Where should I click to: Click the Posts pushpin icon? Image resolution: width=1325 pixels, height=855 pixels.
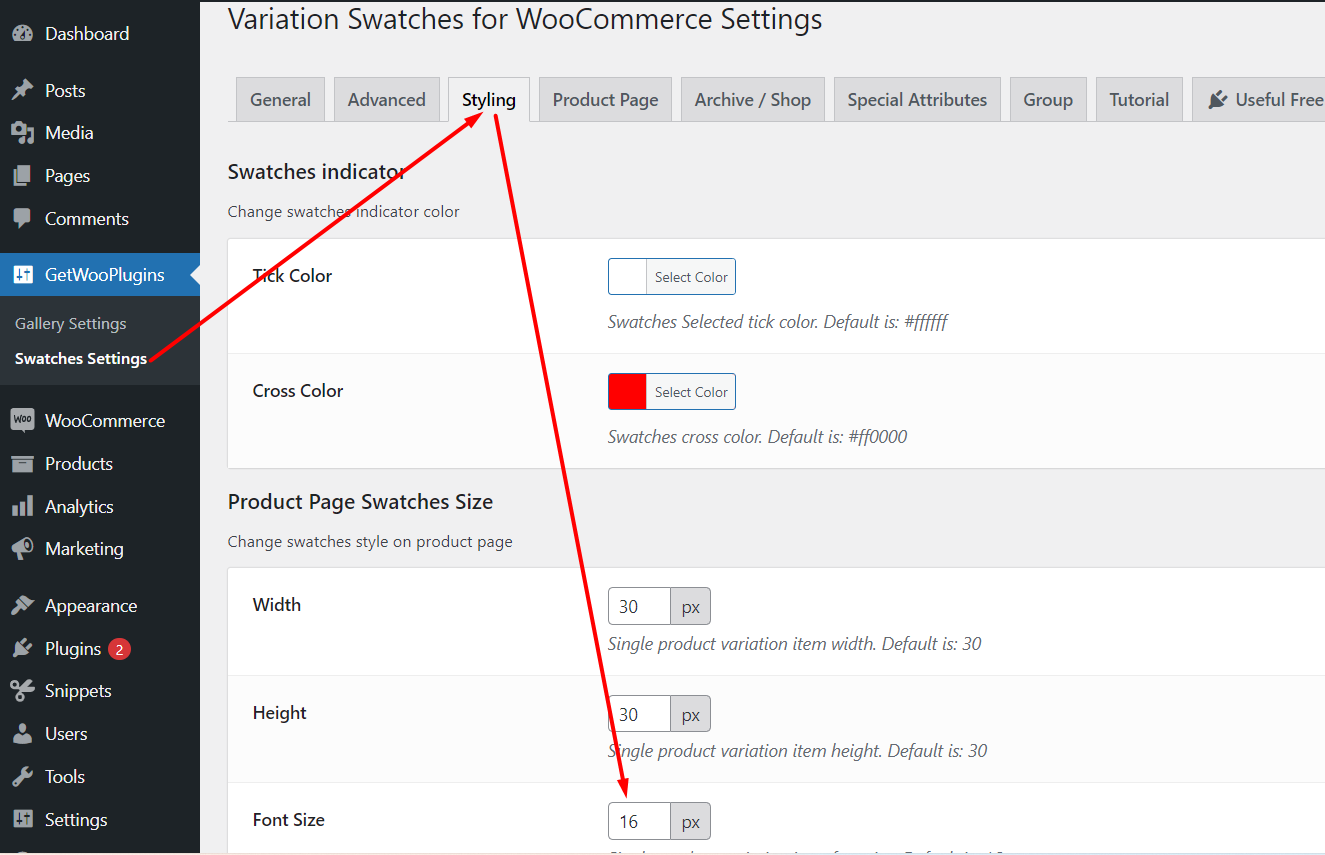[x=22, y=90]
